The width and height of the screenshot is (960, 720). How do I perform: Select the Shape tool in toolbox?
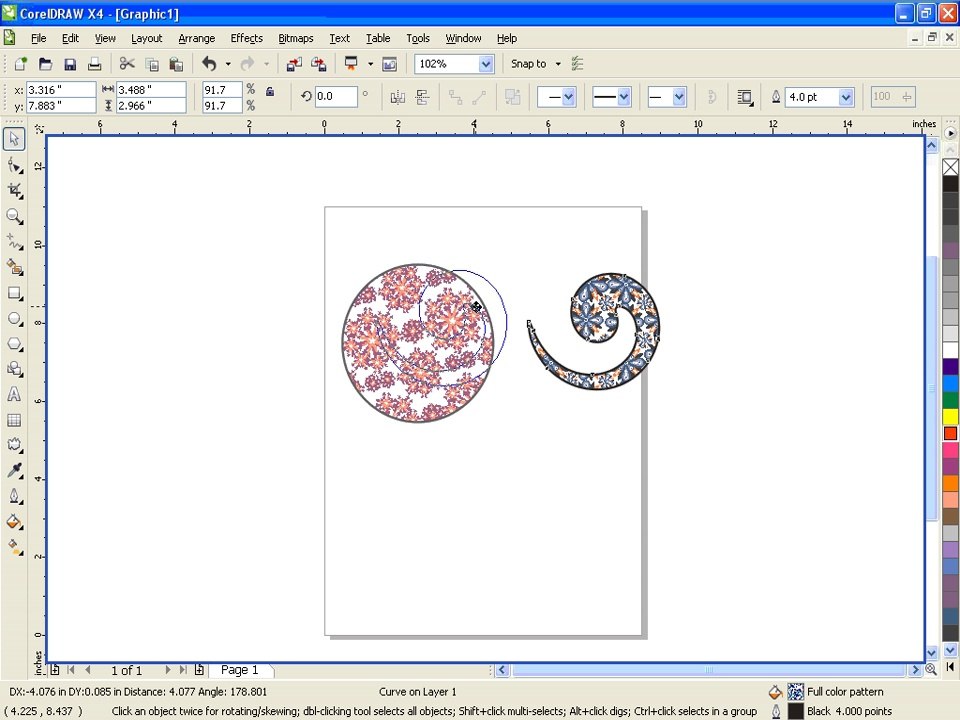(14, 165)
